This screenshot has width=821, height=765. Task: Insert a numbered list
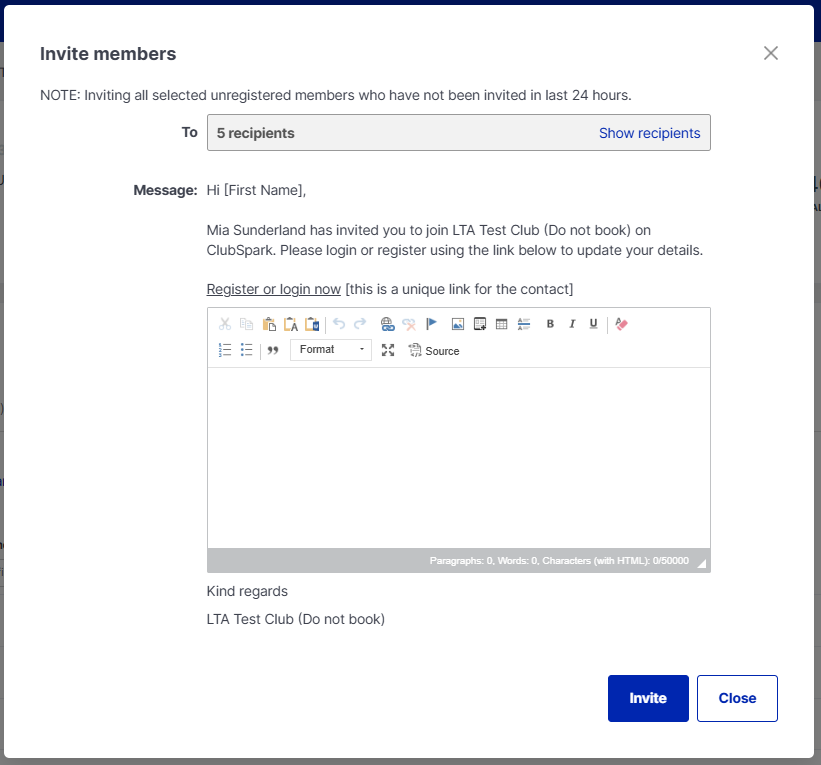(225, 350)
